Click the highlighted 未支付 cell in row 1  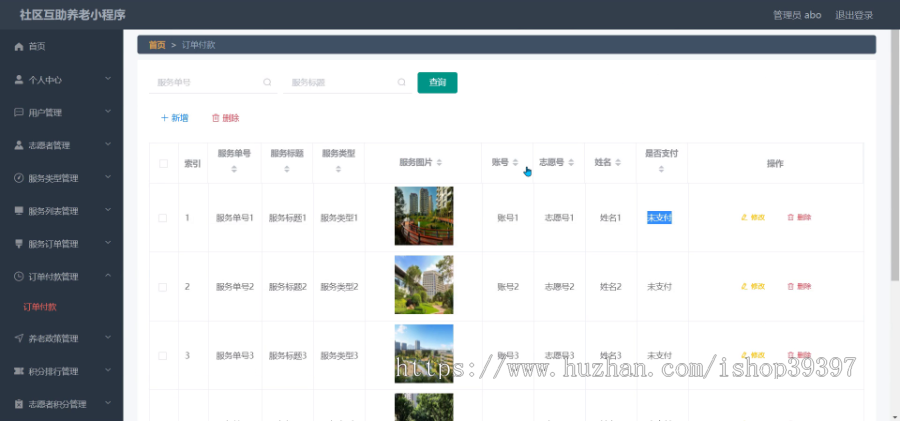pyautogui.click(x=660, y=218)
